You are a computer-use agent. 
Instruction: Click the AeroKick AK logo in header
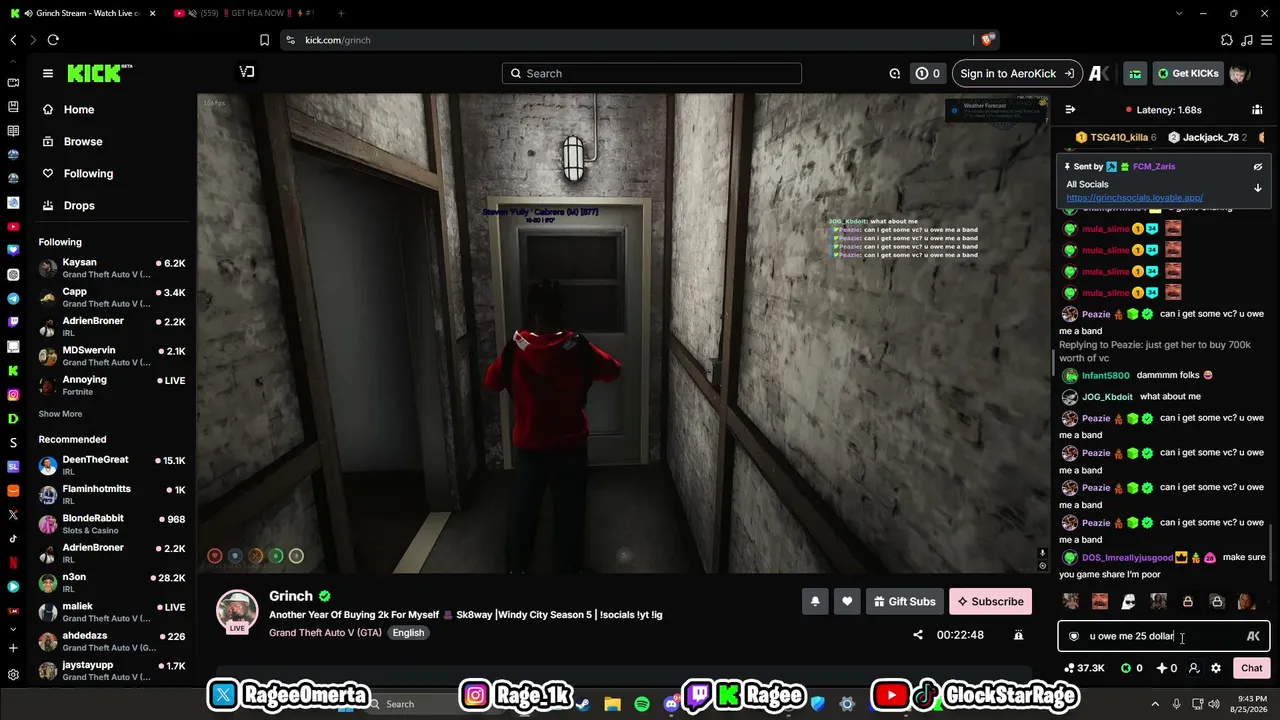tap(1099, 73)
